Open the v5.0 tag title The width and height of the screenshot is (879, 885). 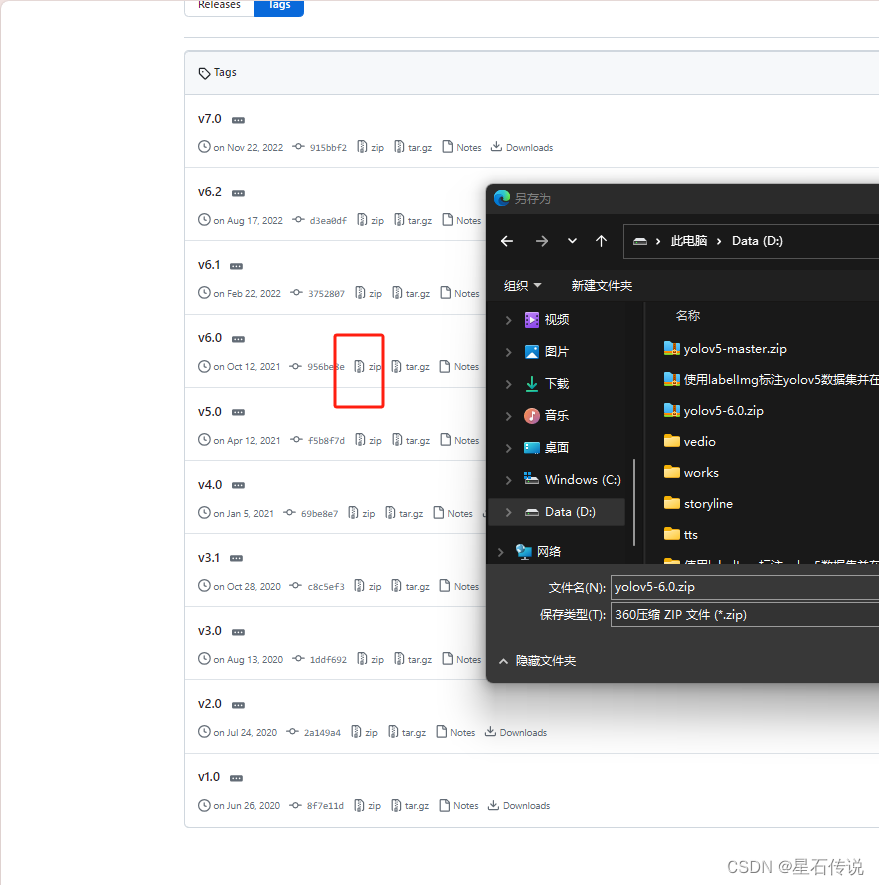click(209, 411)
